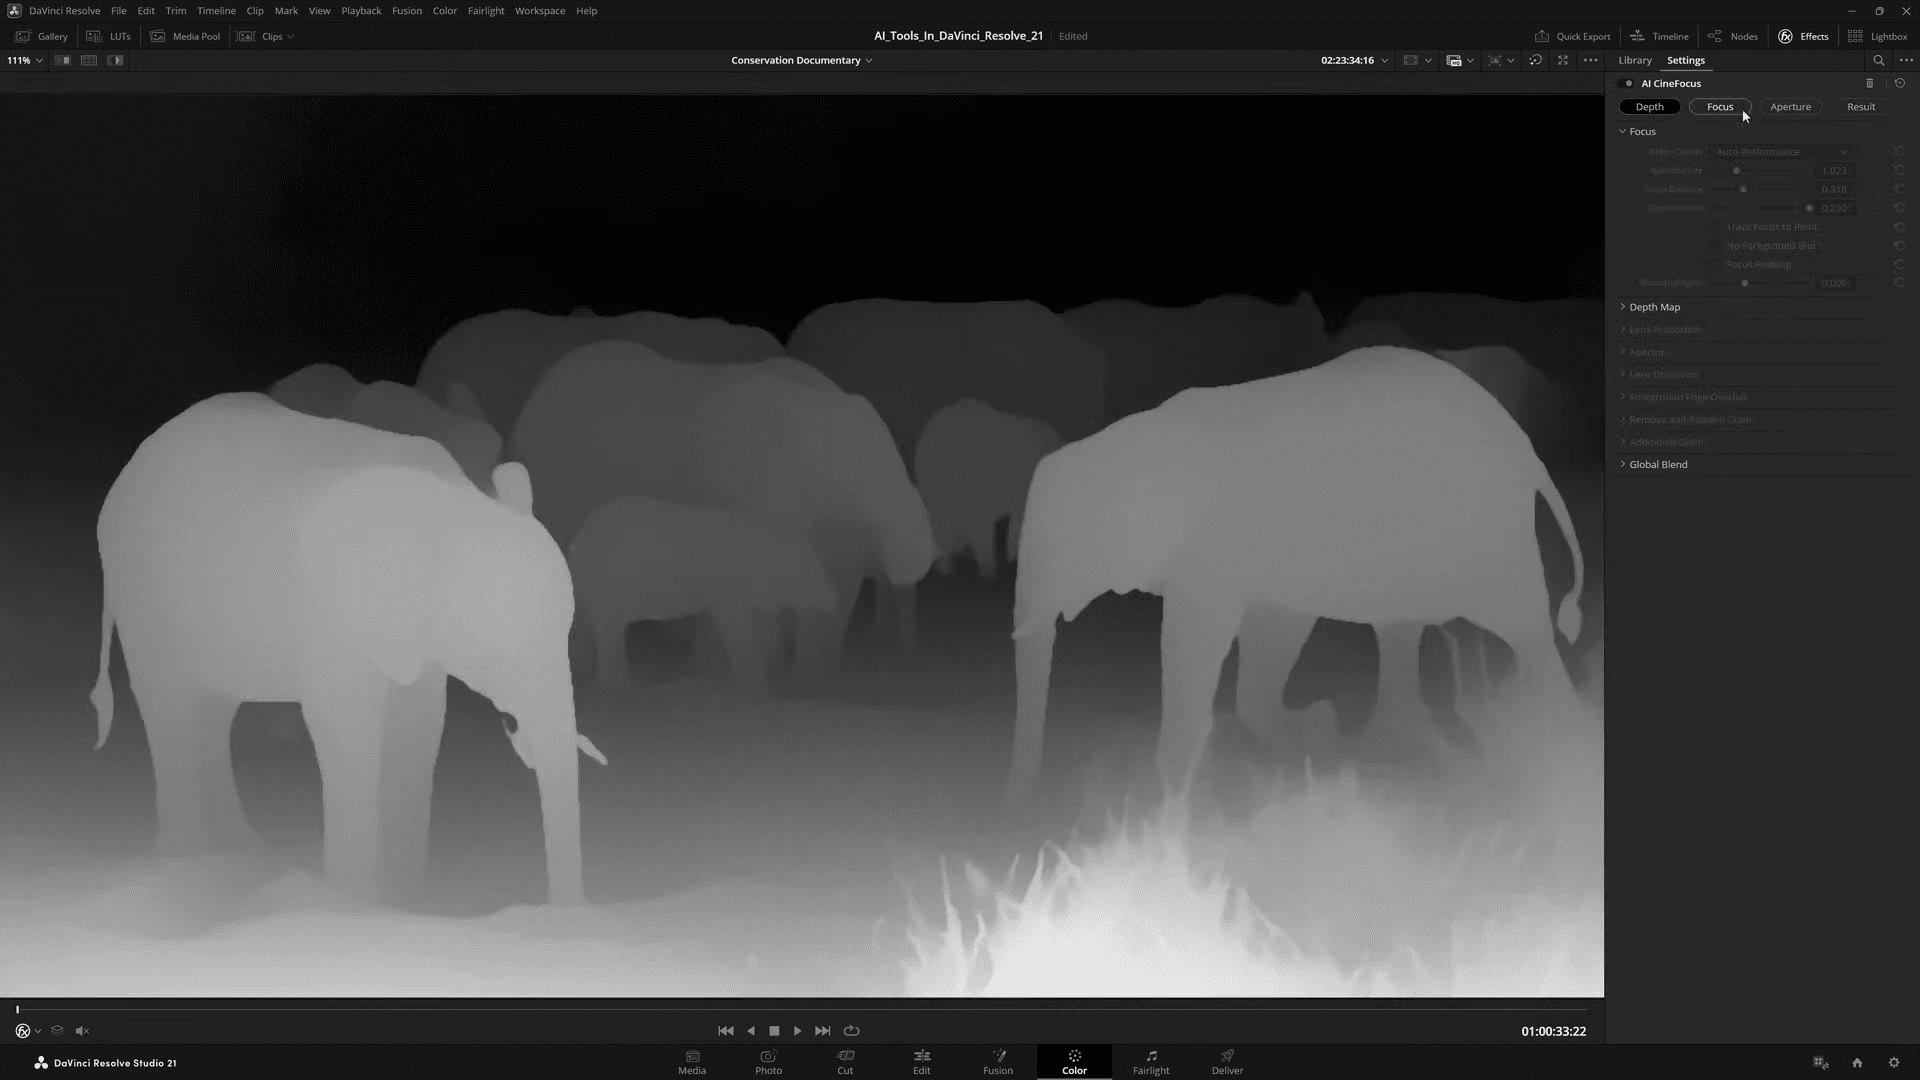The height and width of the screenshot is (1080, 1920).
Task: Open the Playback menu
Action: coord(361,10)
